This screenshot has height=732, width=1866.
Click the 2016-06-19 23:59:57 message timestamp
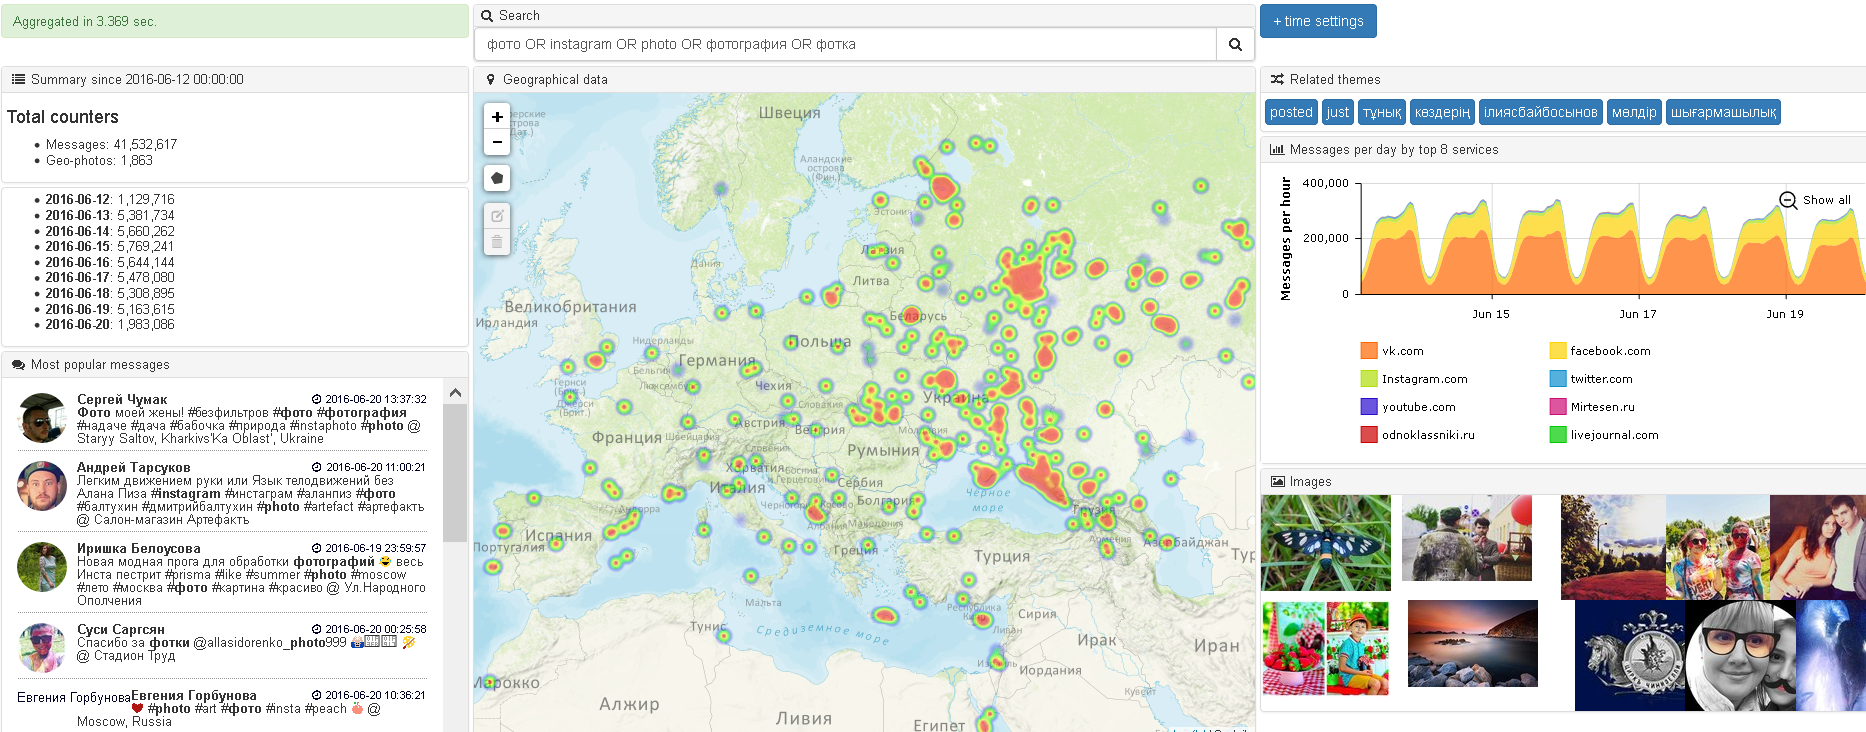pos(376,548)
